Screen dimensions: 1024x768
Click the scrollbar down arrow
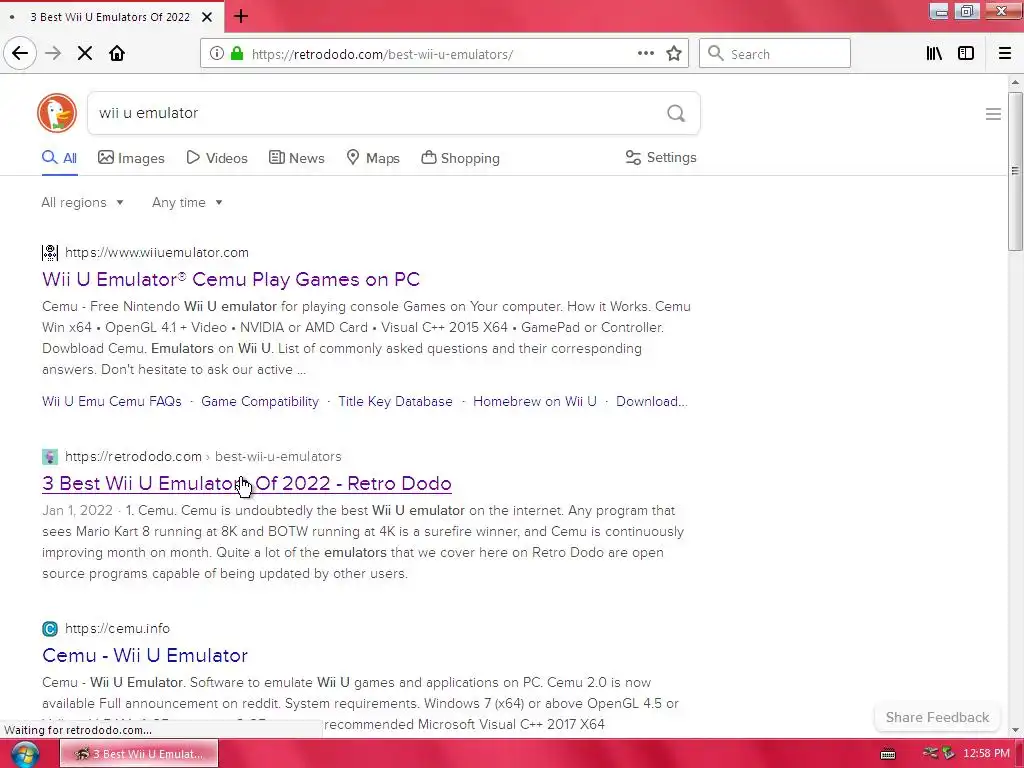tap(1015, 729)
